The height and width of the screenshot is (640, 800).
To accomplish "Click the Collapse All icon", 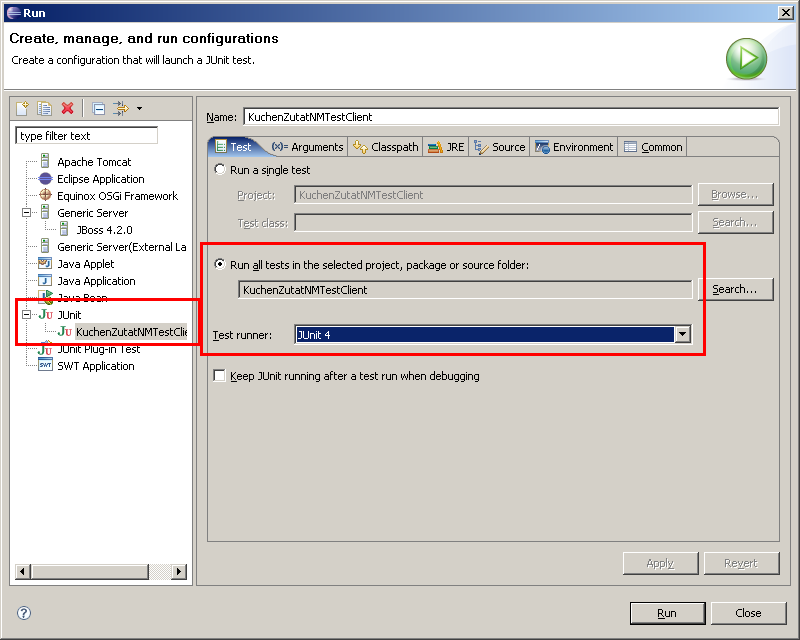I will point(98,108).
